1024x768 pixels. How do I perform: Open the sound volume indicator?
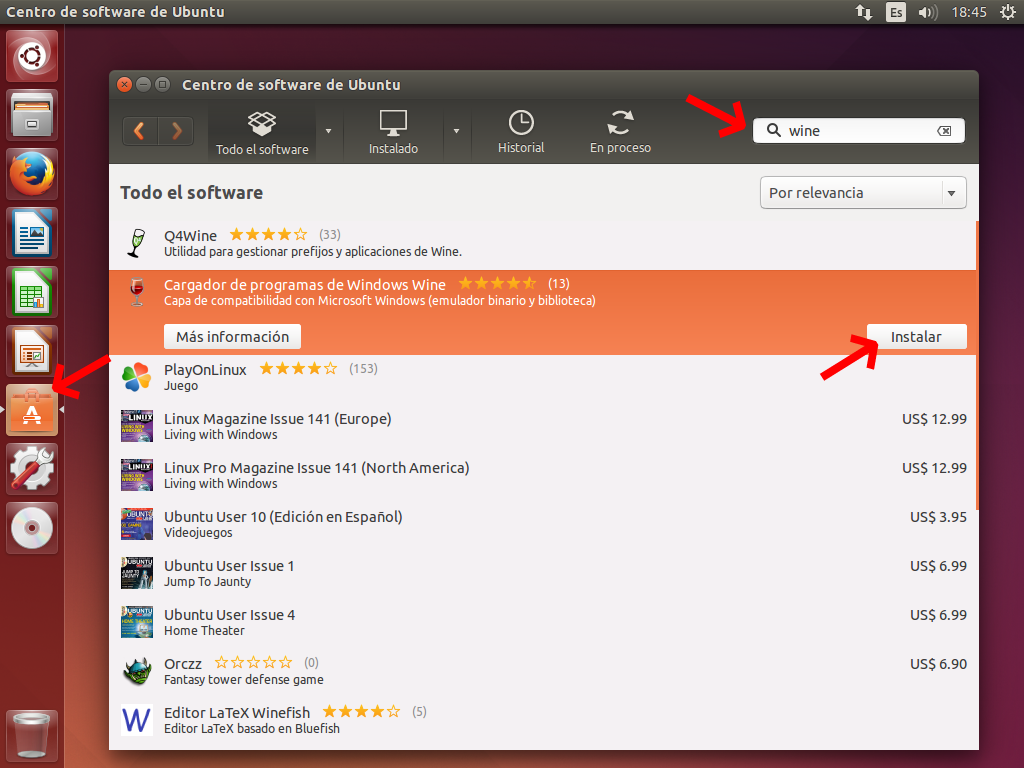[927, 12]
